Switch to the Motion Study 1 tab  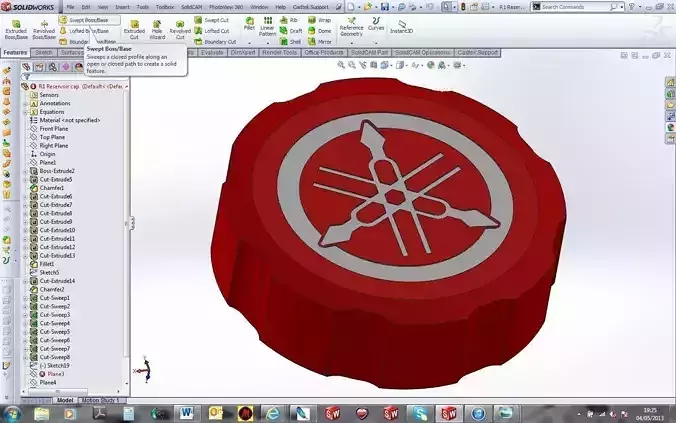coord(101,400)
